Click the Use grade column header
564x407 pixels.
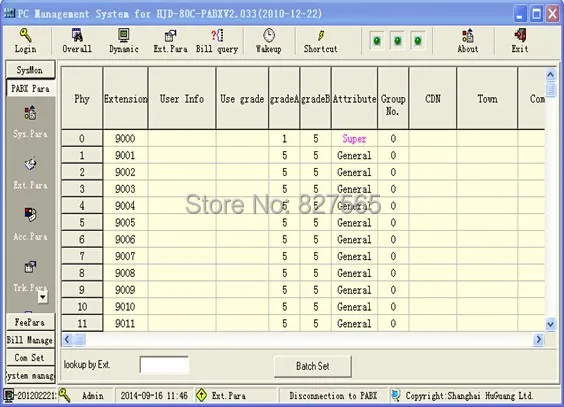tap(242, 98)
